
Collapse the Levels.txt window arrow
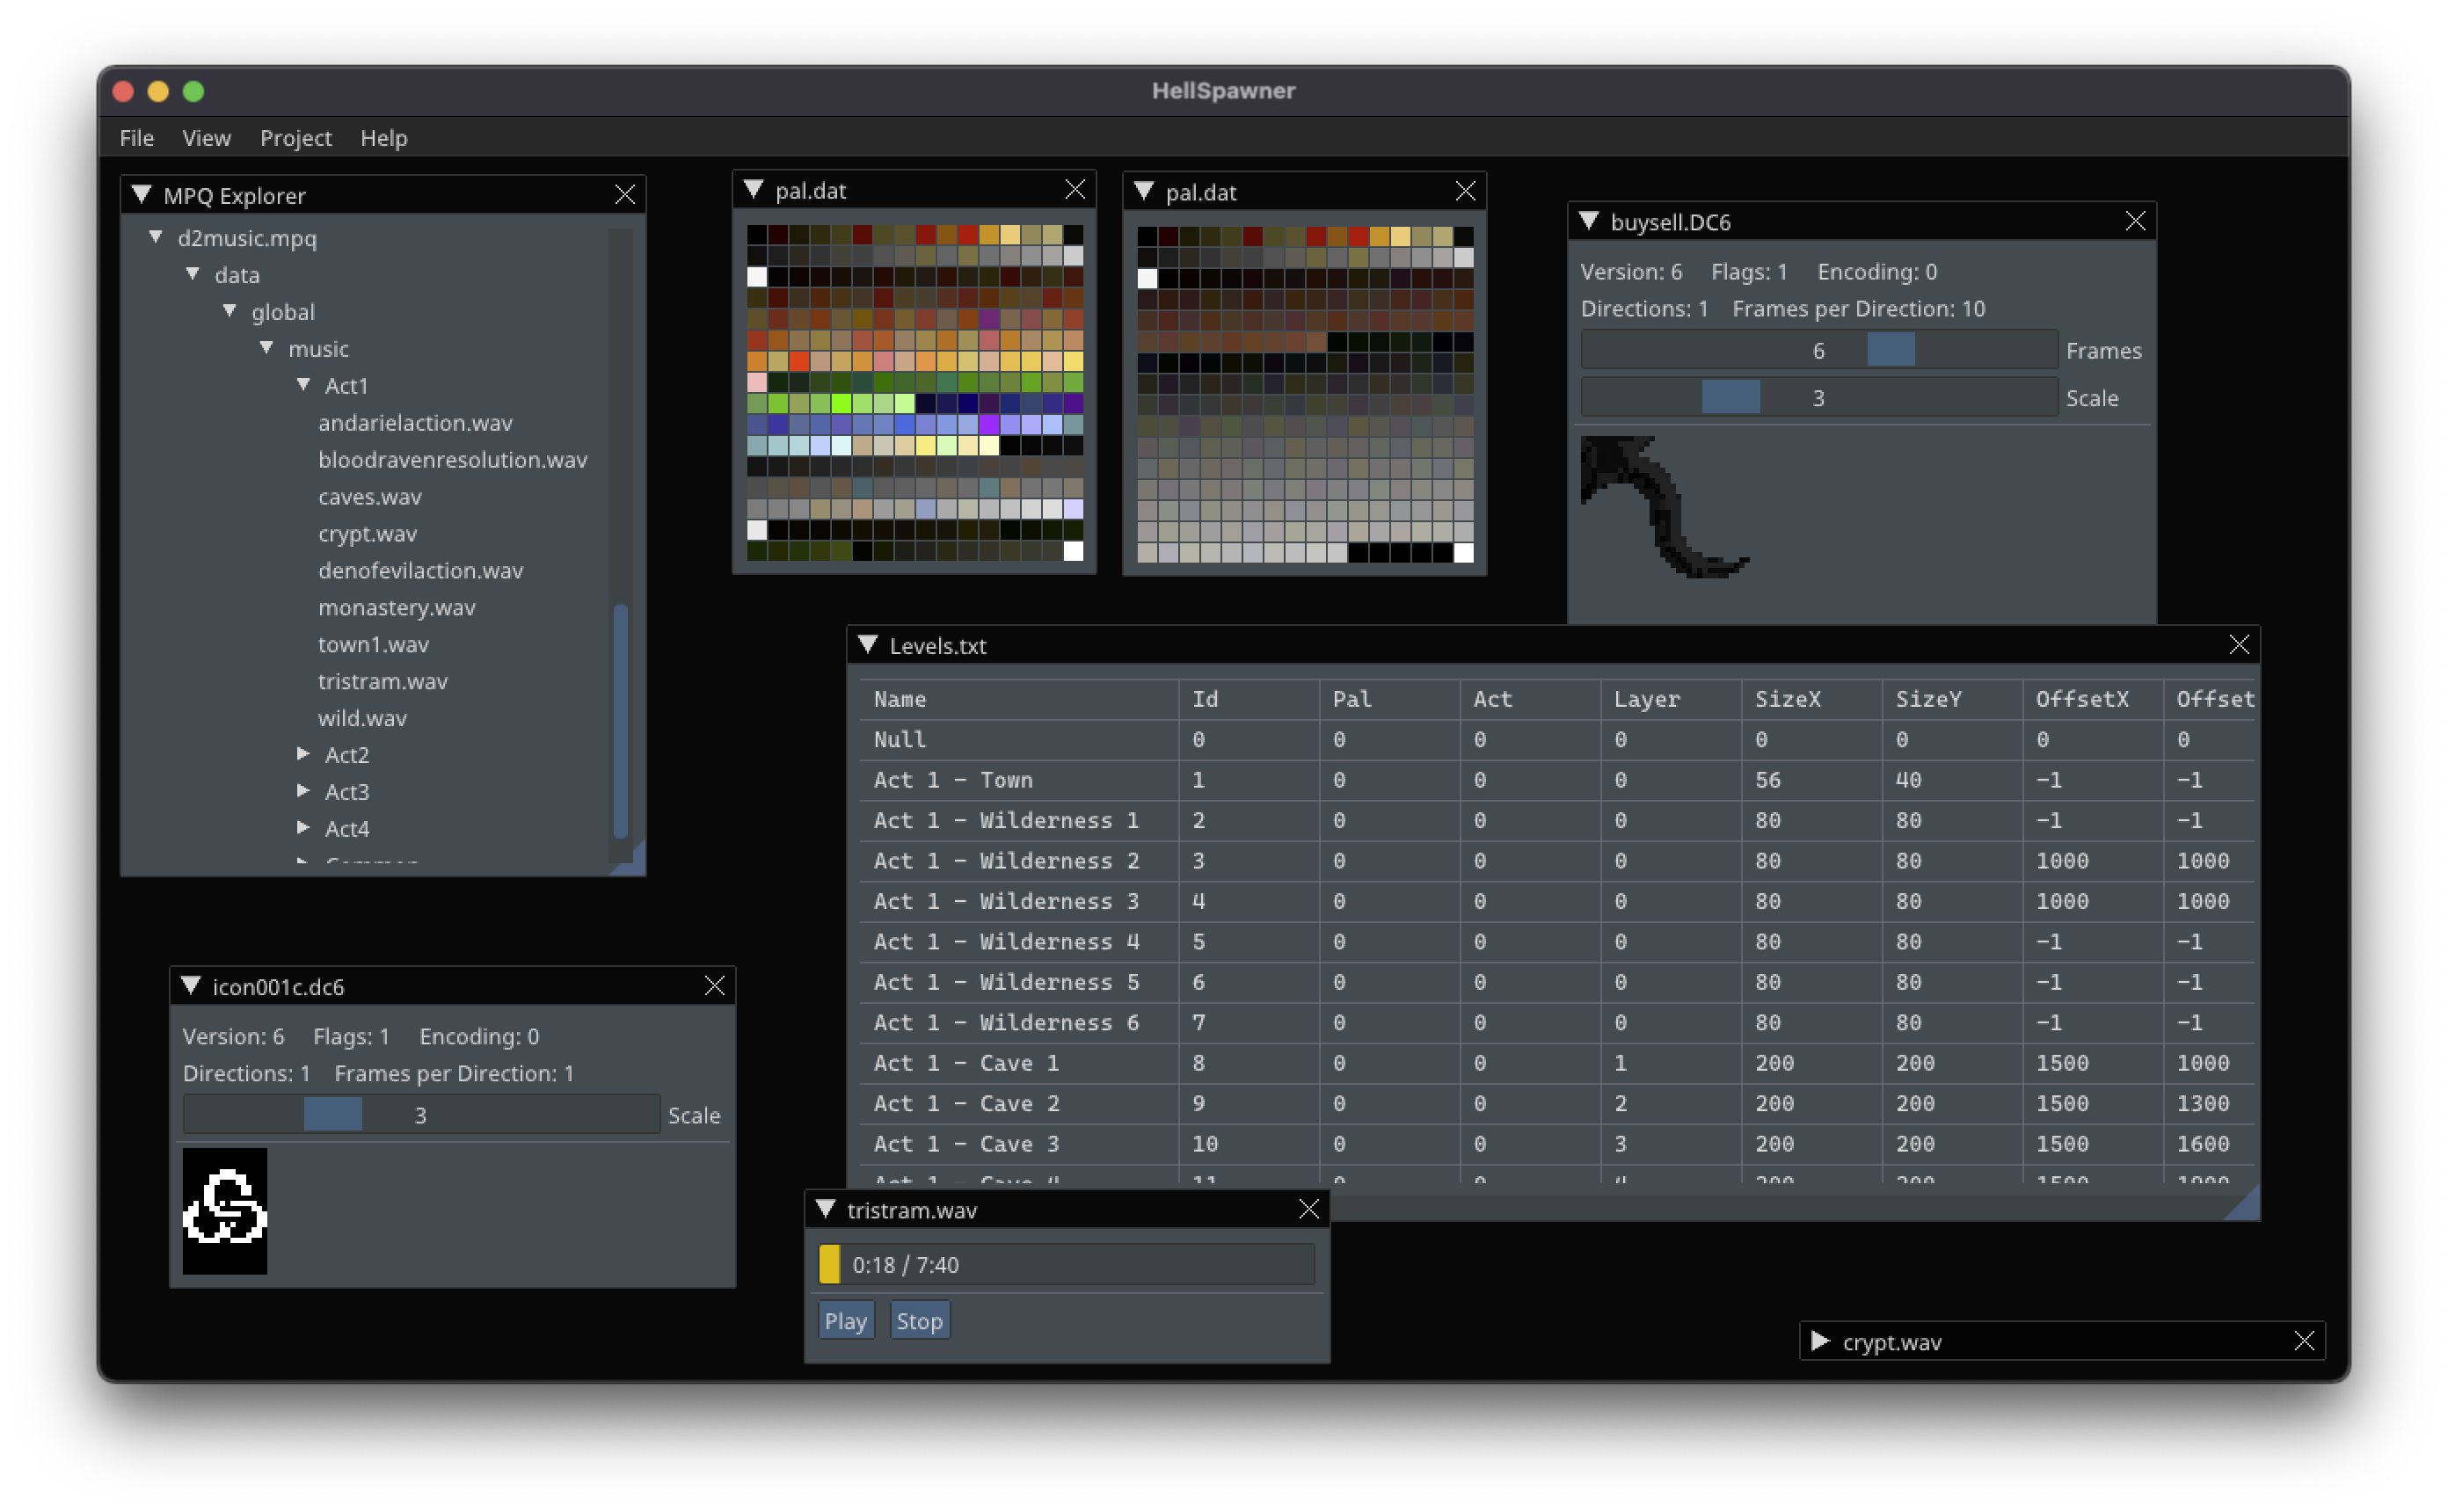868,645
